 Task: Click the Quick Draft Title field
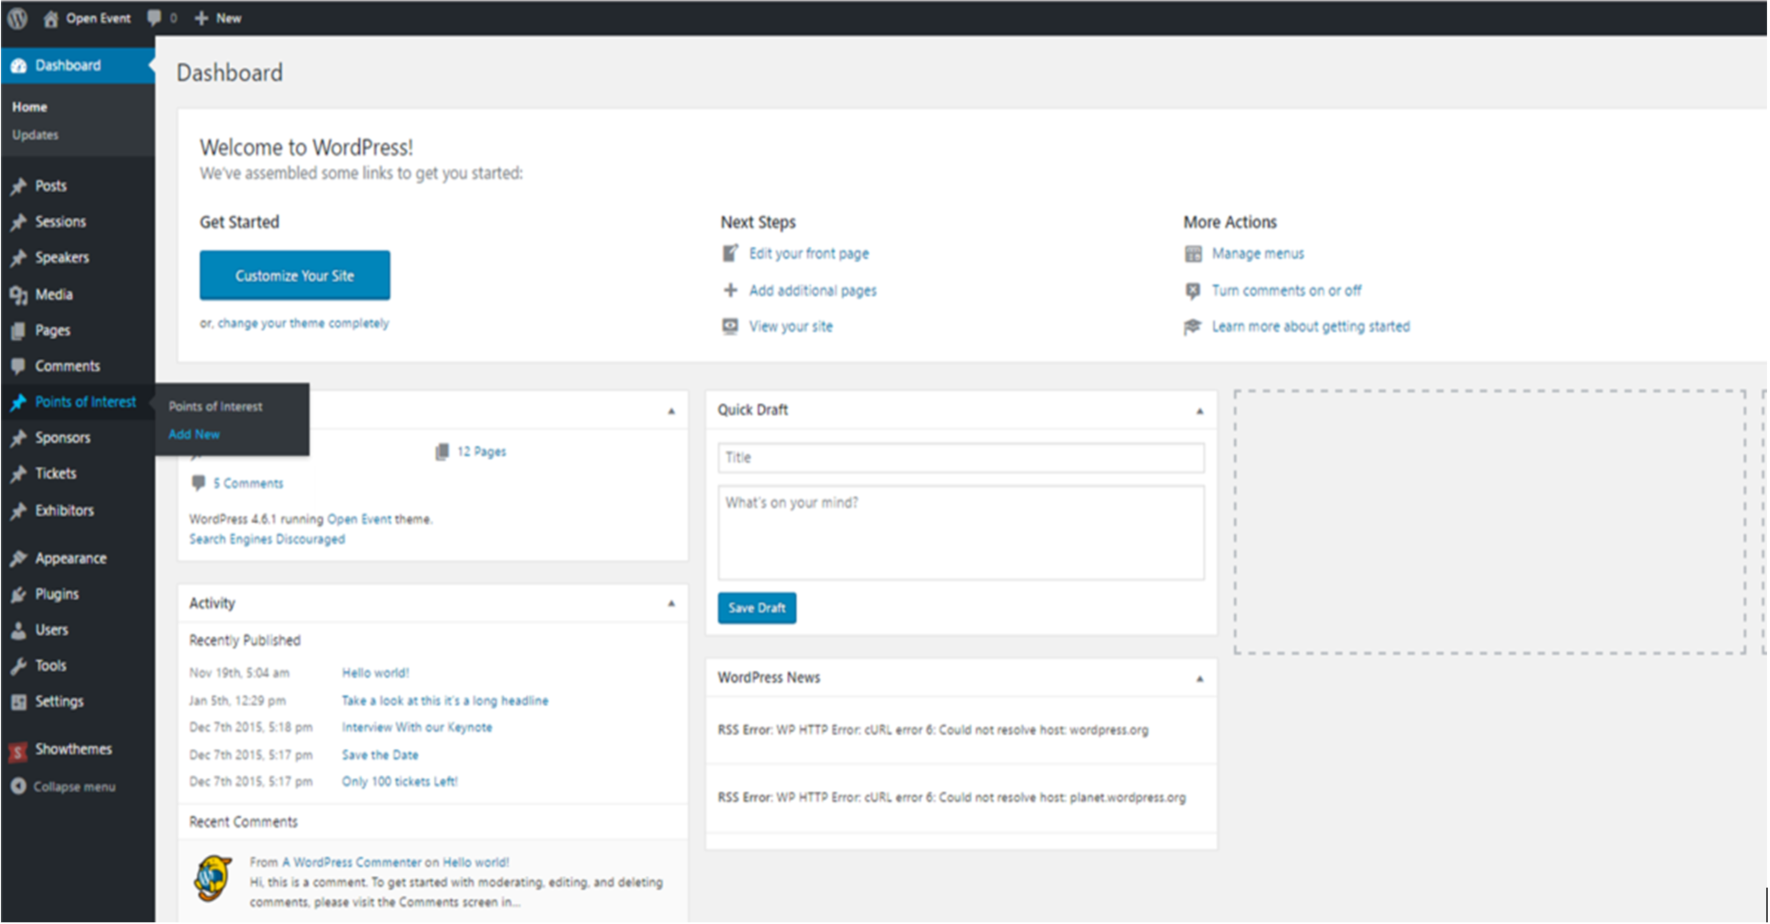point(961,458)
